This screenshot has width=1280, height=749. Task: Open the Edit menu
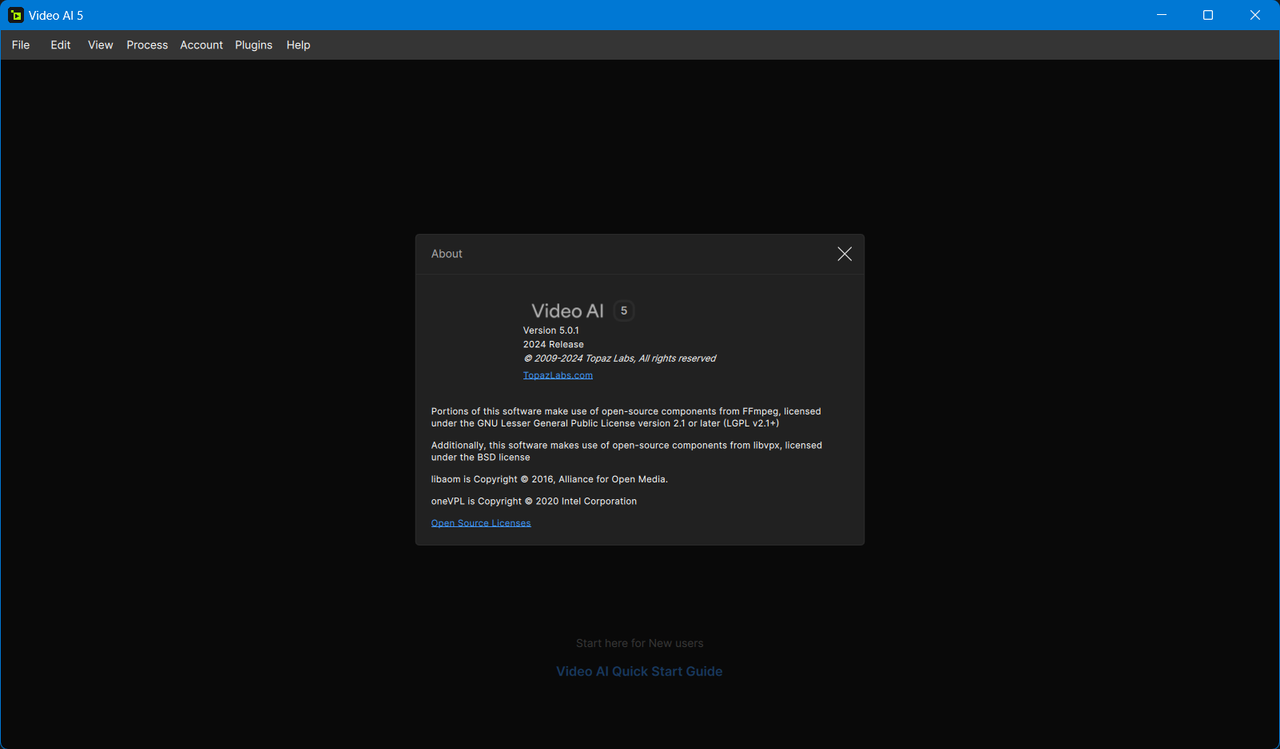pyautogui.click(x=60, y=44)
